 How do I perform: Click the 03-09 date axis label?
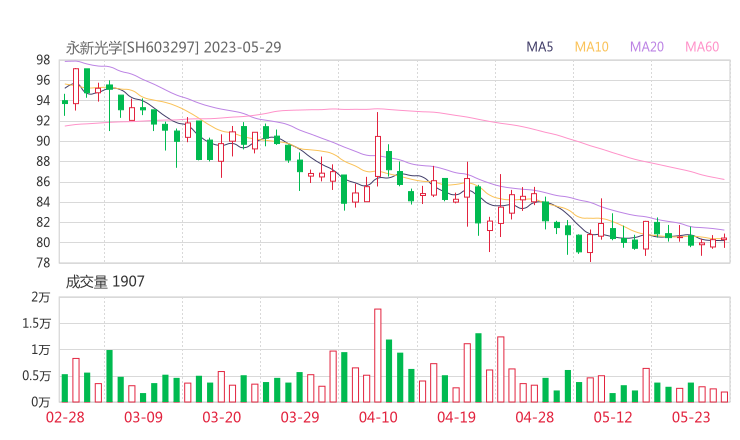pyautogui.click(x=143, y=417)
